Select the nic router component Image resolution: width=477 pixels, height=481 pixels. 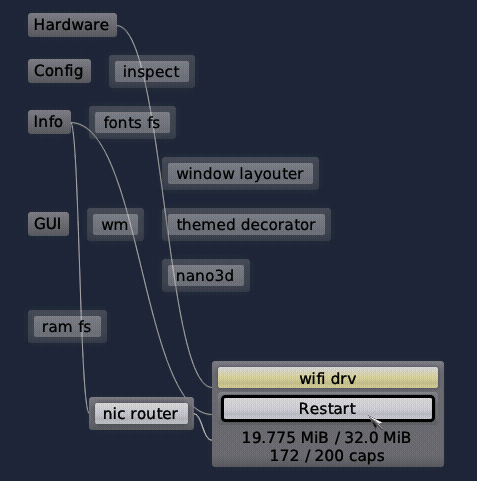[141, 414]
